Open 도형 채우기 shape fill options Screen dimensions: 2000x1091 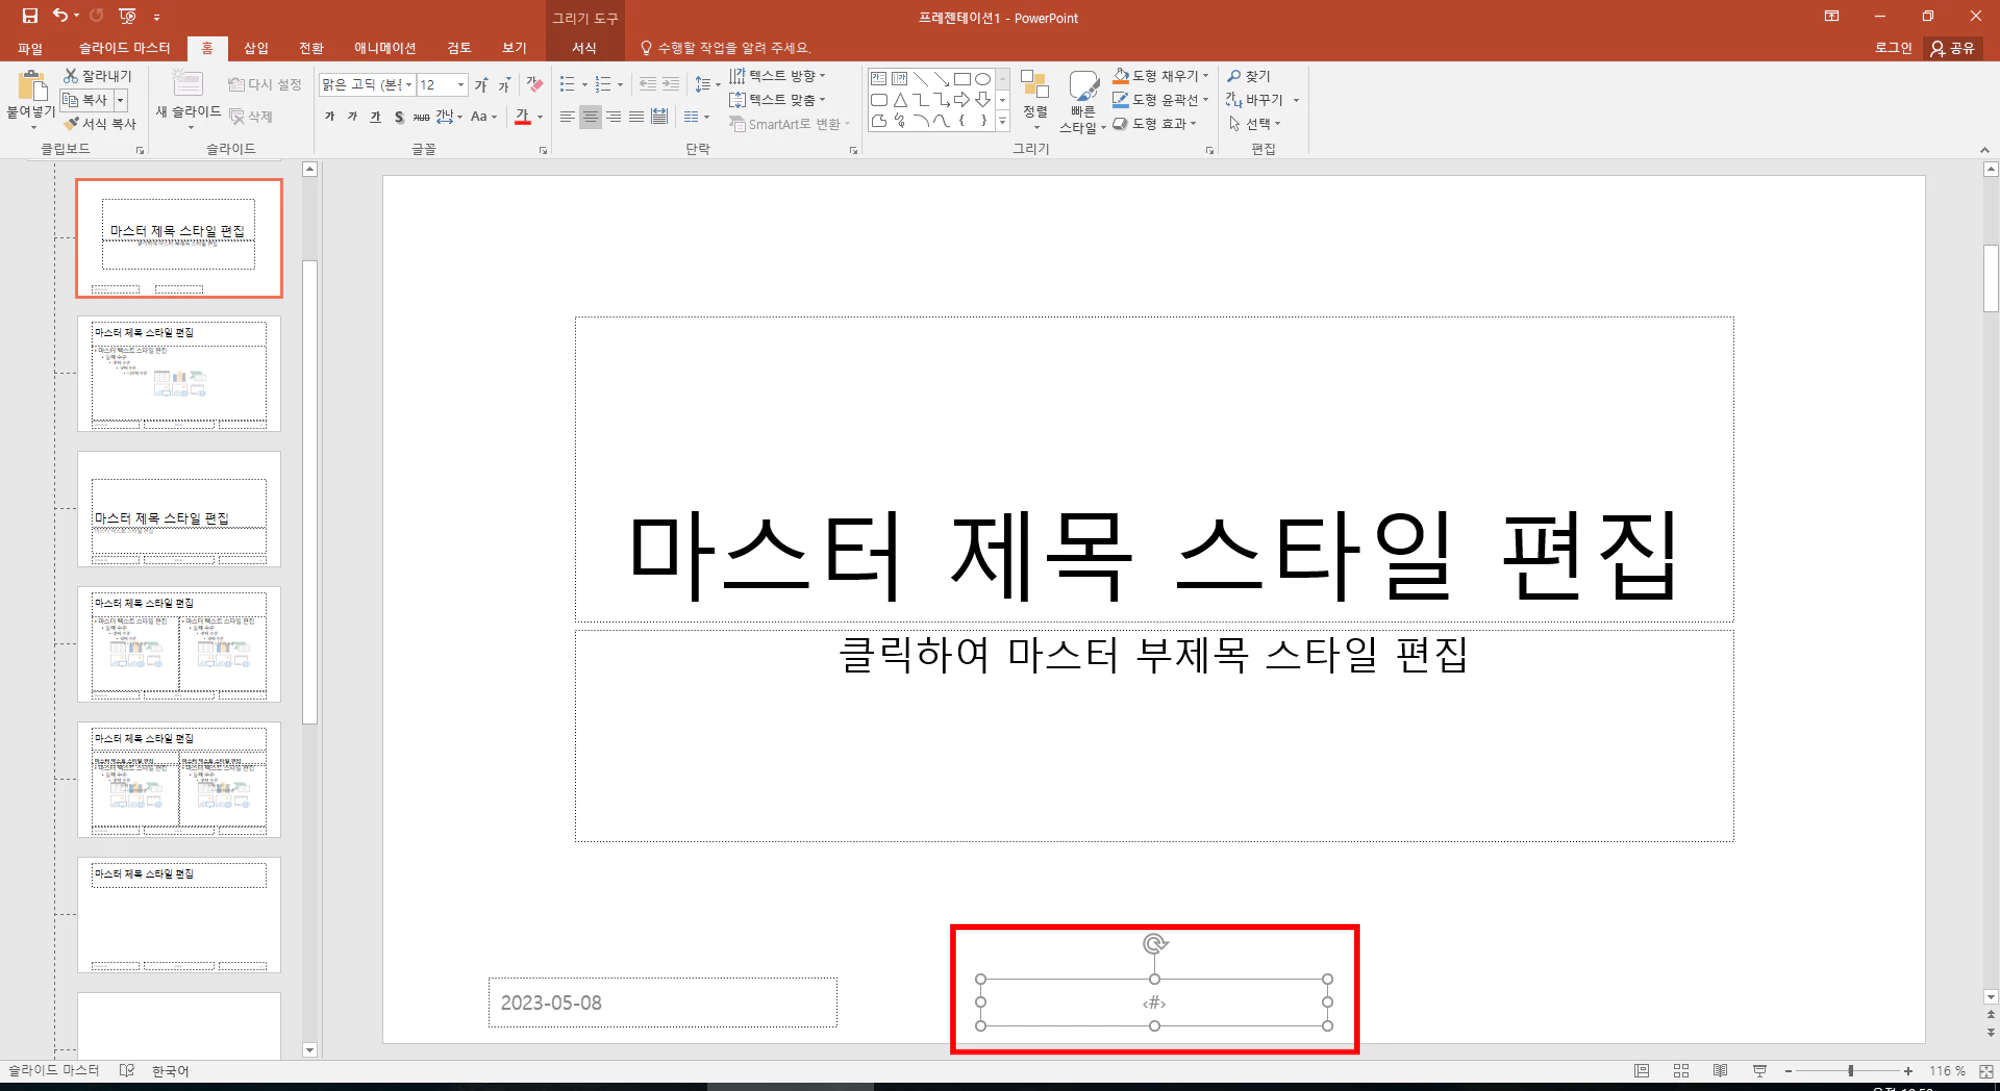[1162, 75]
